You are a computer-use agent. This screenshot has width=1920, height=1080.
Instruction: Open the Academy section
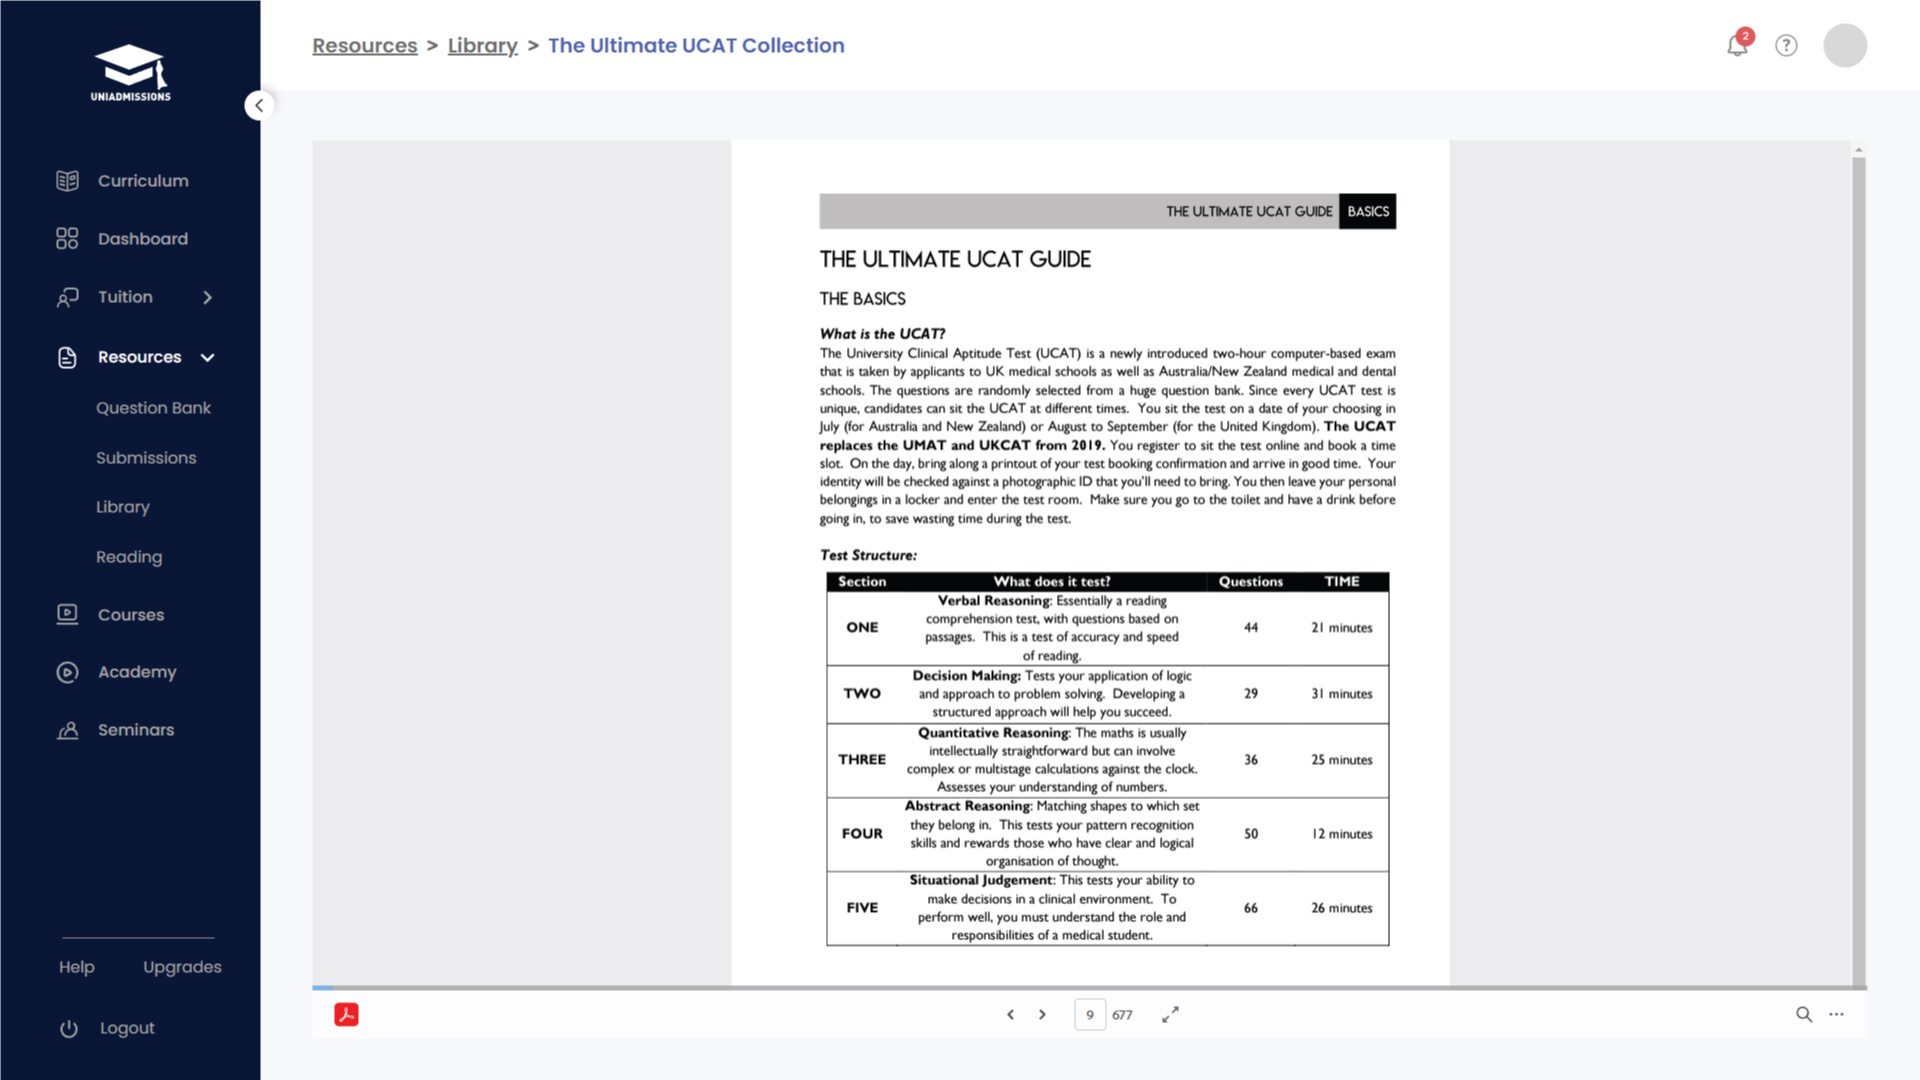click(137, 672)
